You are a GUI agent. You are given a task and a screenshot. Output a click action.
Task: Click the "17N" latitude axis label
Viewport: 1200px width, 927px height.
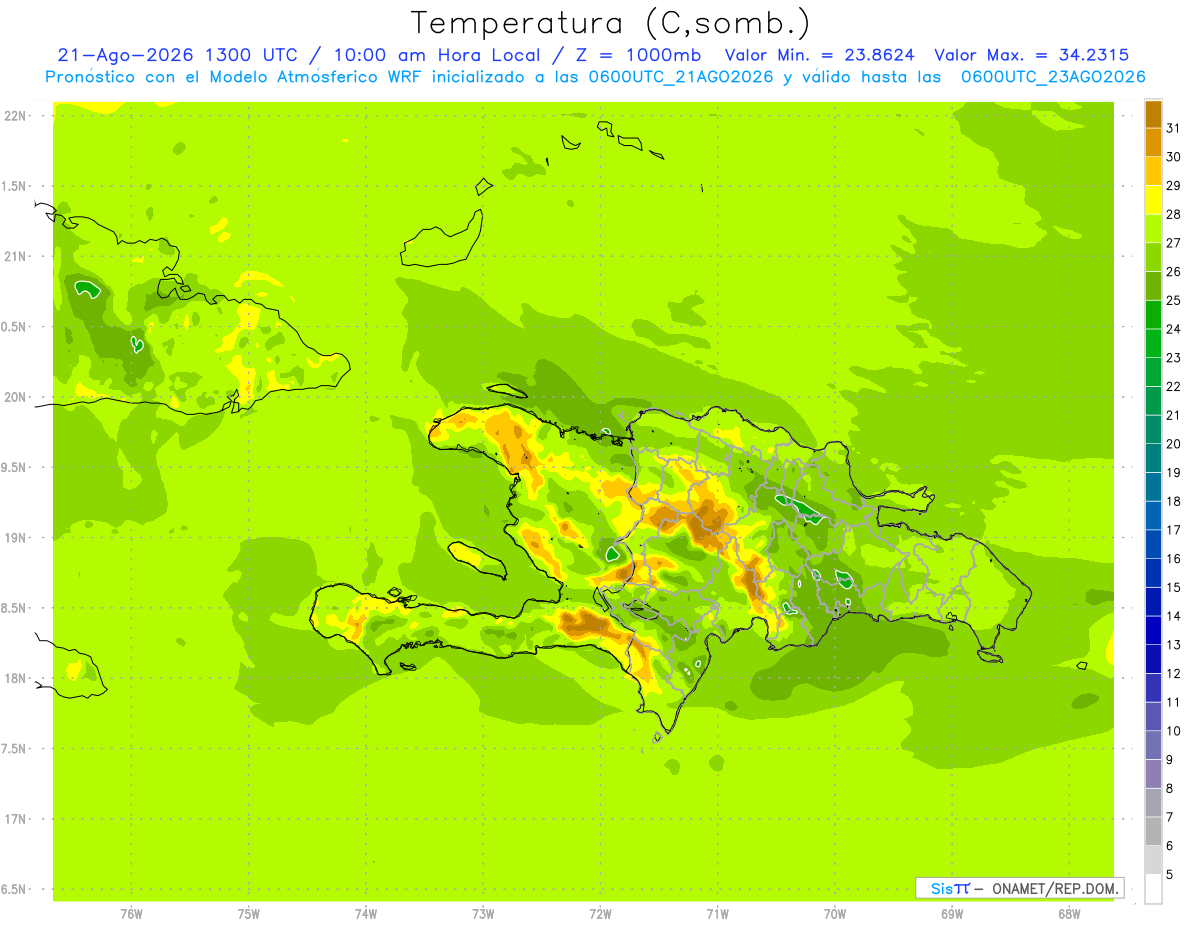point(16,820)
